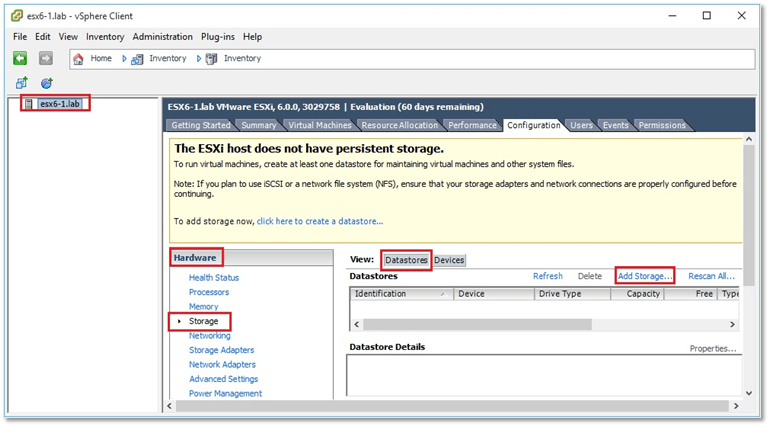Open the View menu
Screen dimensions: 770x427
click(x=68, y=37)
